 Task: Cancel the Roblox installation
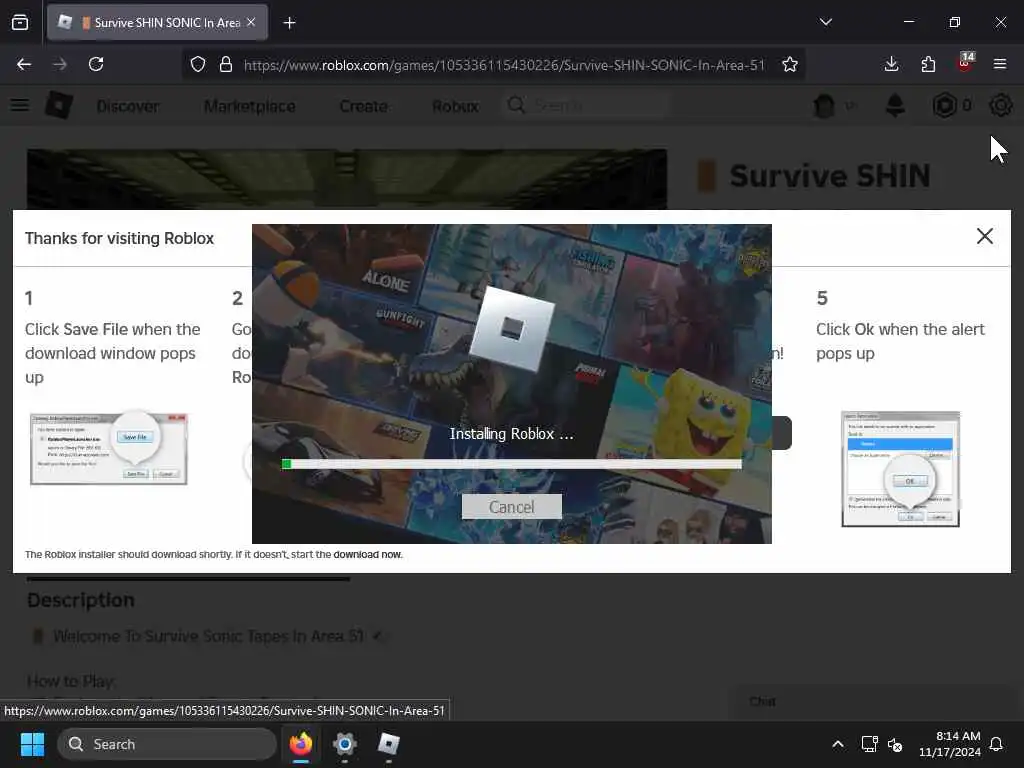coord(511,507)
